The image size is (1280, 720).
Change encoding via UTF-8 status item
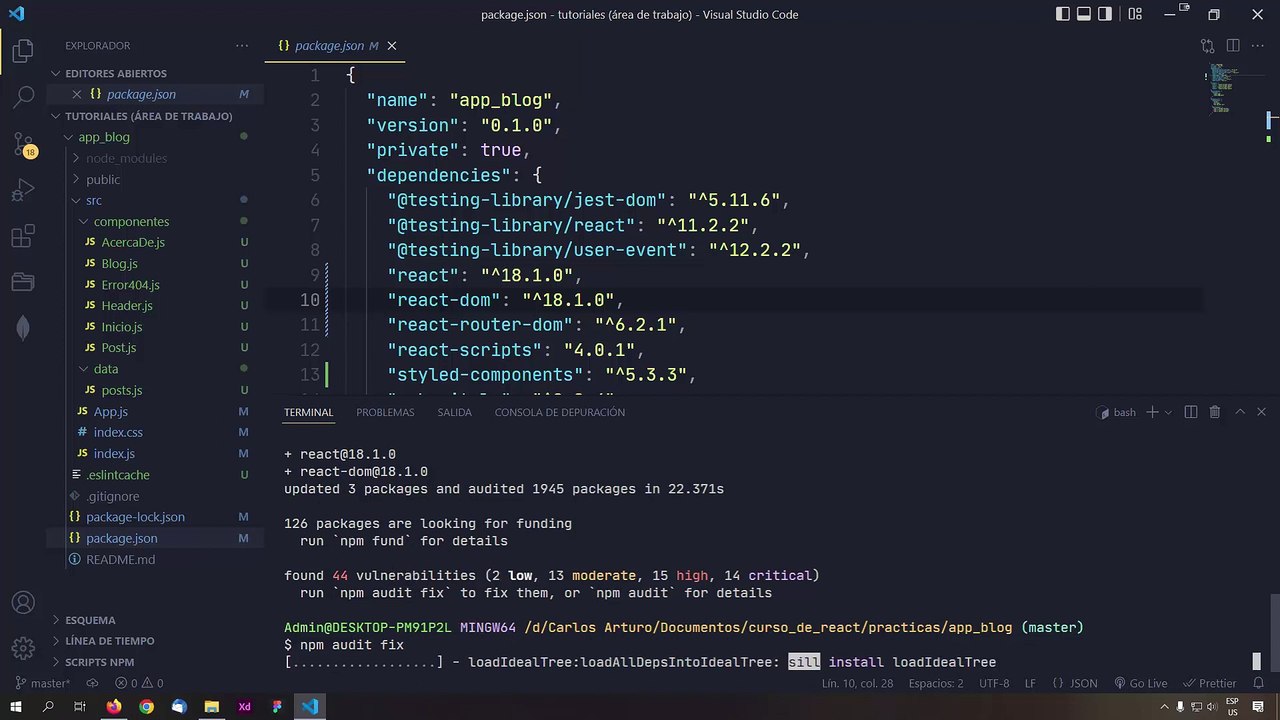[994, 683]
